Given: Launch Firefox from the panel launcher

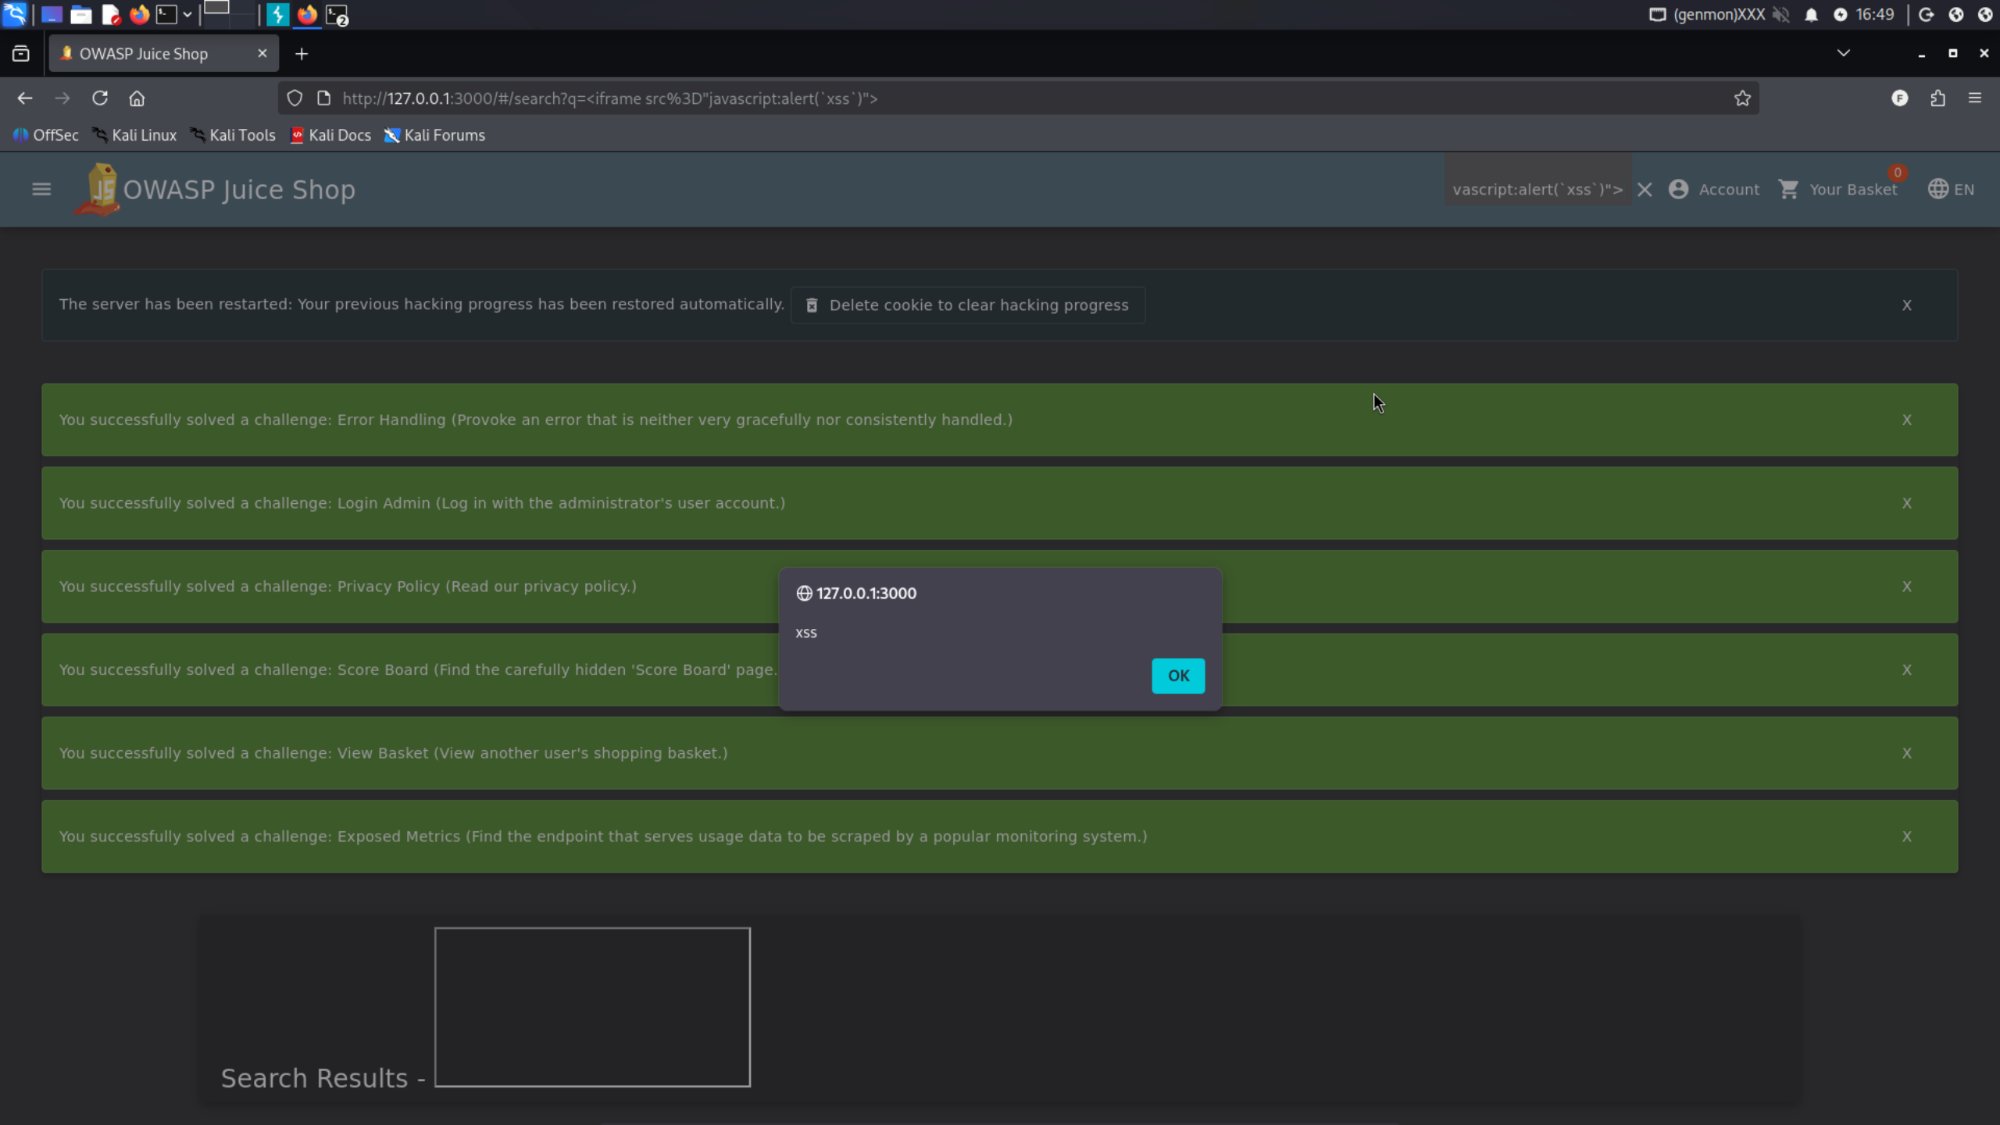Looking at the screenshot, I should pos(139,14).
